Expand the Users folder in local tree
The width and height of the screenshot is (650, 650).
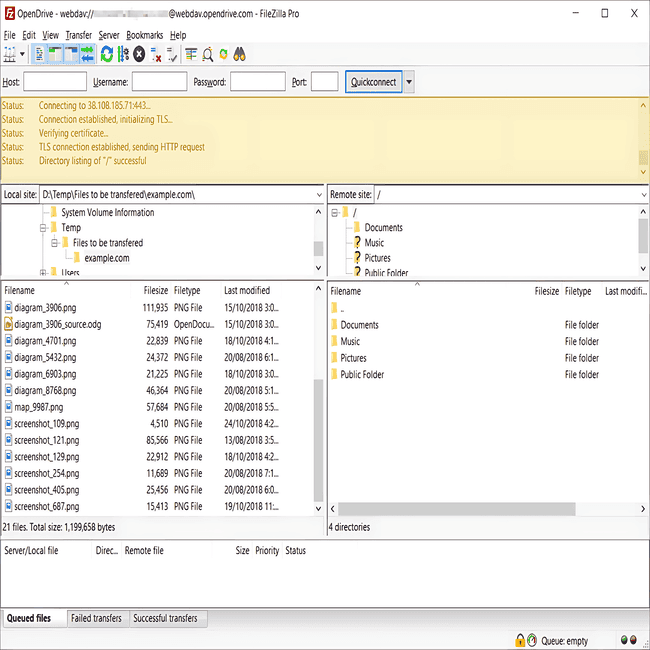click(x=43, y=273)
